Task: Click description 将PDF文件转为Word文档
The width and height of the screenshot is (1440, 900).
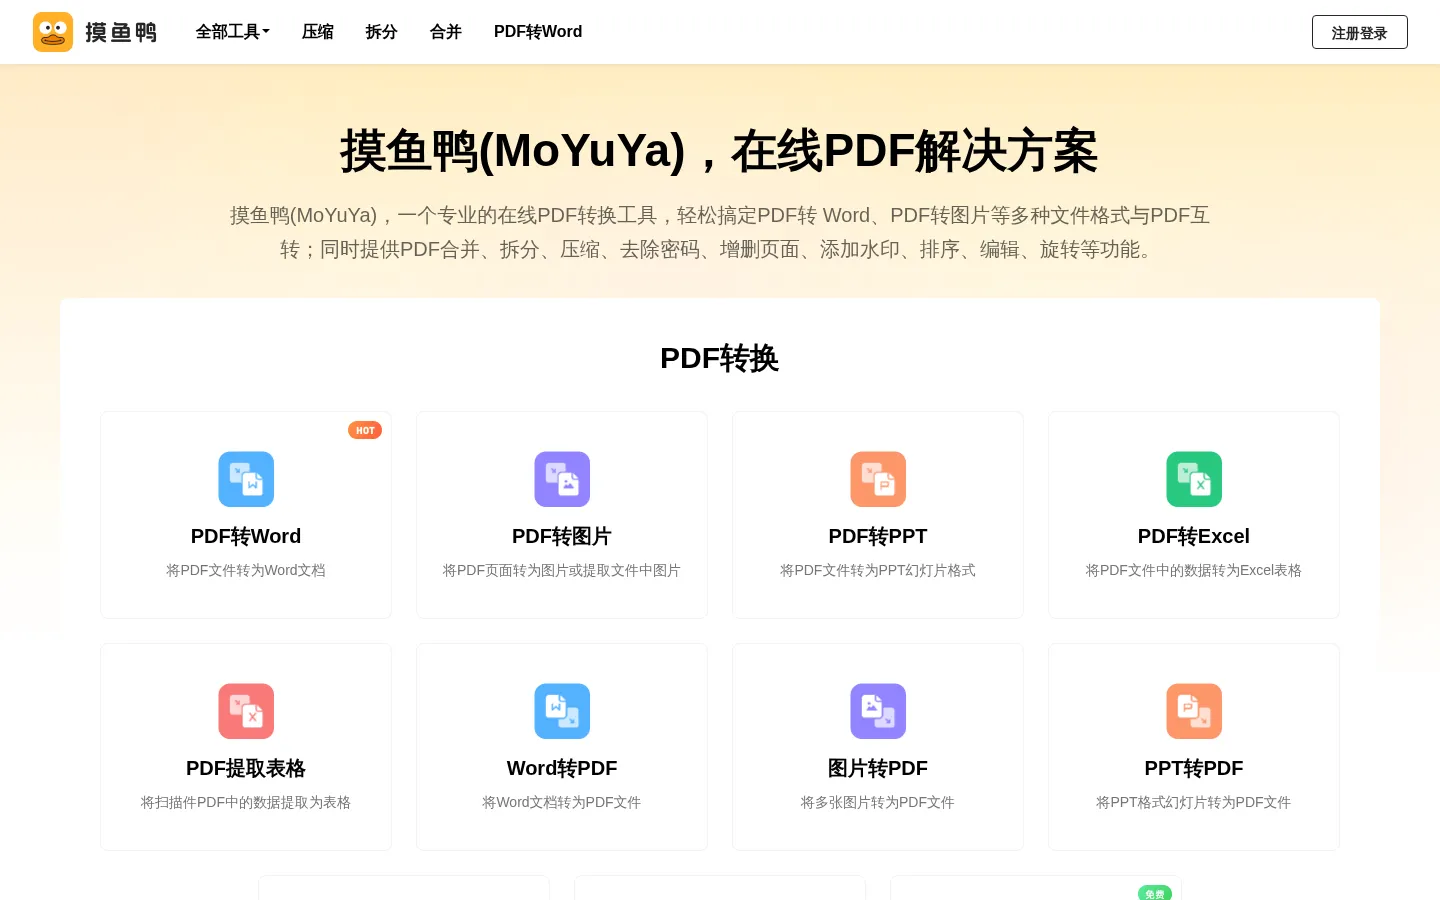Action: click(246, 570)
